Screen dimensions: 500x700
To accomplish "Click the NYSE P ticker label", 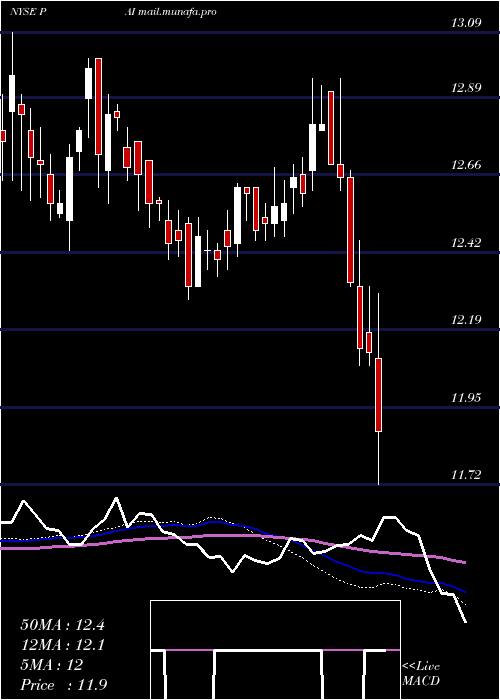I will pos(29,12).
